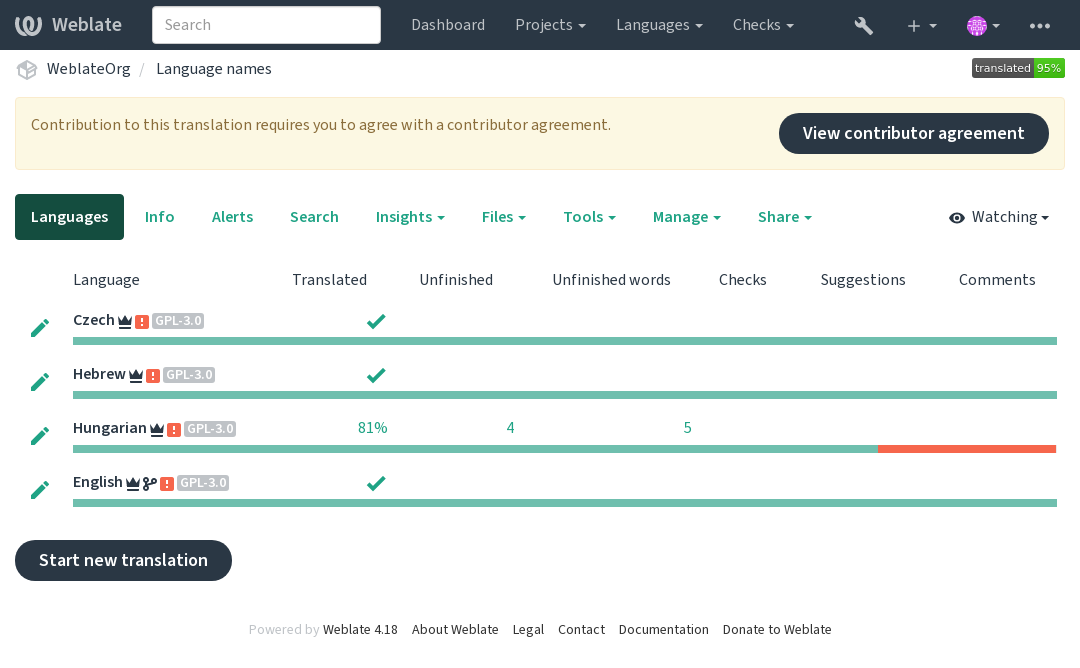Open the Language names breadcrumb link
This screenshot has height=668, width=1080.
point(214,69)
